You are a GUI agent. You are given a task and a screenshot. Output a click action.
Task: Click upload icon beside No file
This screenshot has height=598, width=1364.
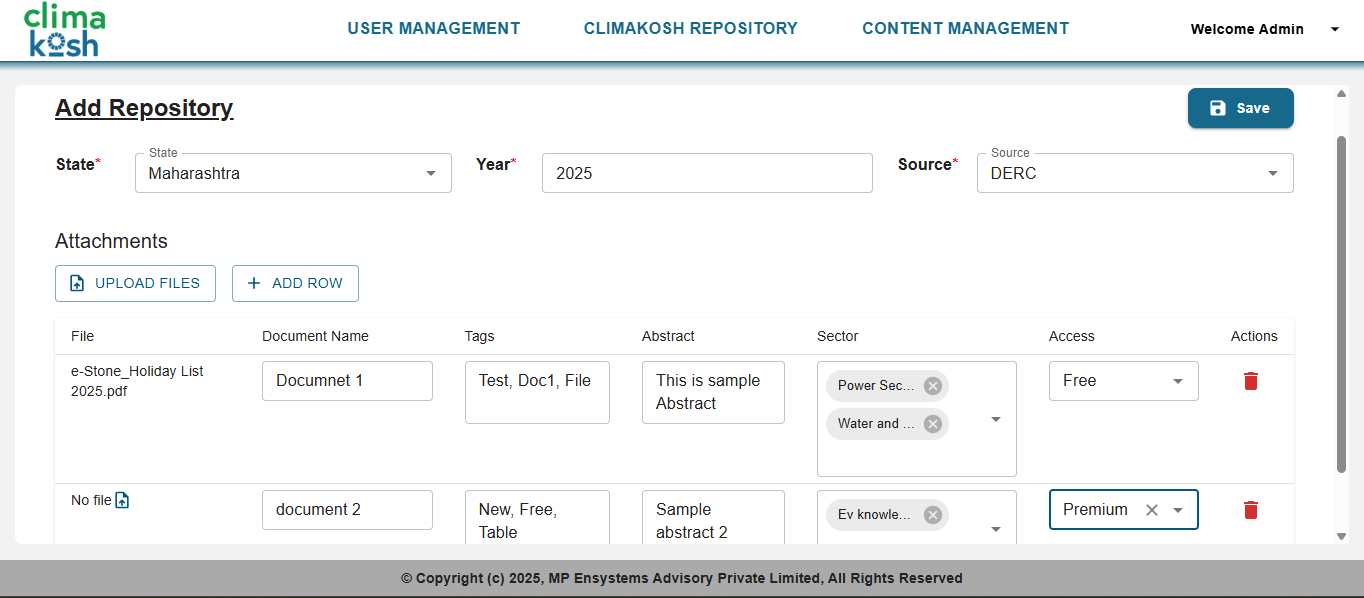[122, 500]
